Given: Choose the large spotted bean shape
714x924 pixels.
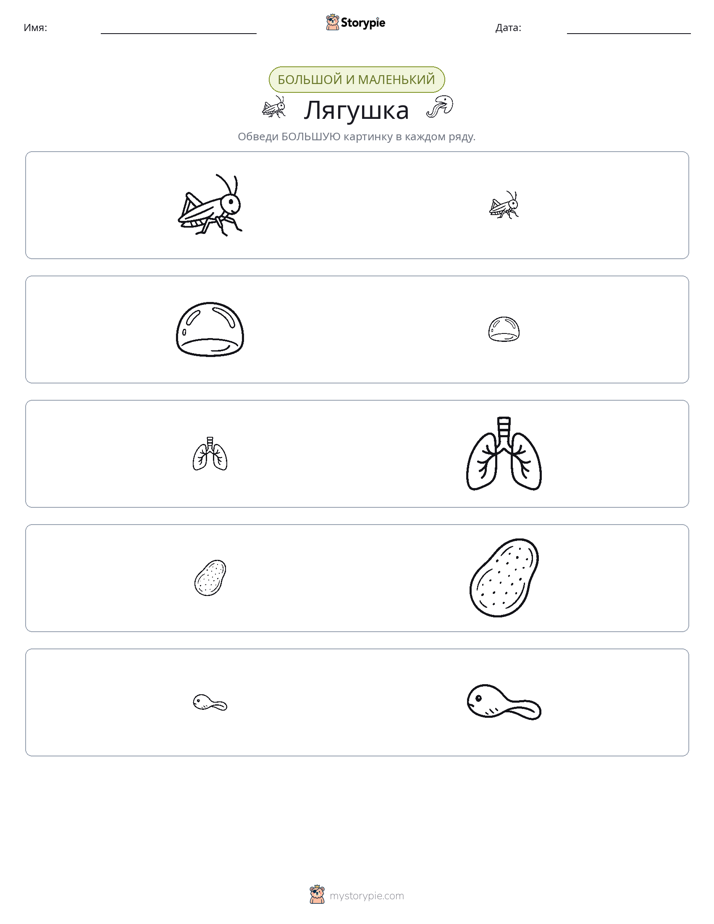Looking at the screenshot, I should [504, 578].
